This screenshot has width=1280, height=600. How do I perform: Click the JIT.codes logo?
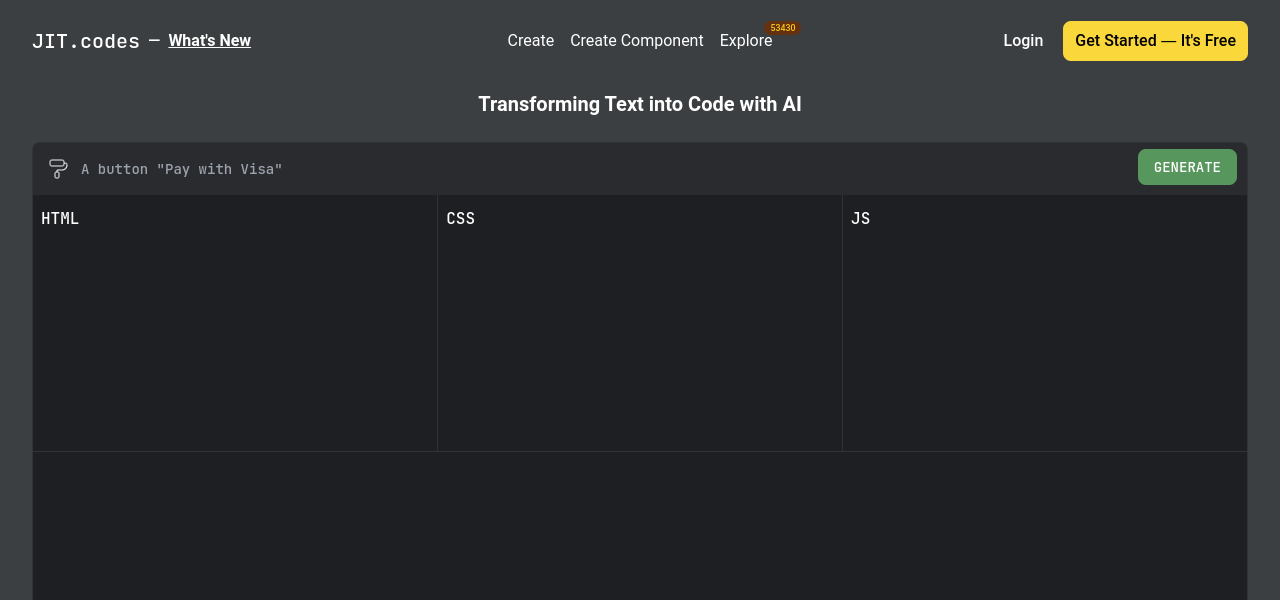[x=86, y=41]
